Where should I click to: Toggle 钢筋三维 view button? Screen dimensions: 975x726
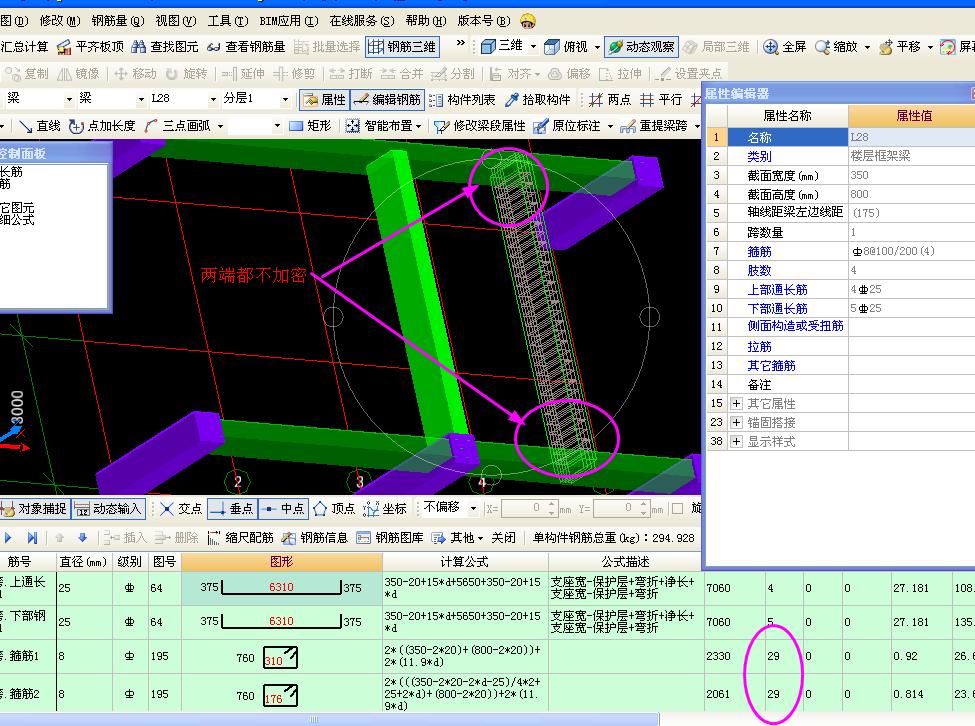pyautogui.click(x=402, y=47)
